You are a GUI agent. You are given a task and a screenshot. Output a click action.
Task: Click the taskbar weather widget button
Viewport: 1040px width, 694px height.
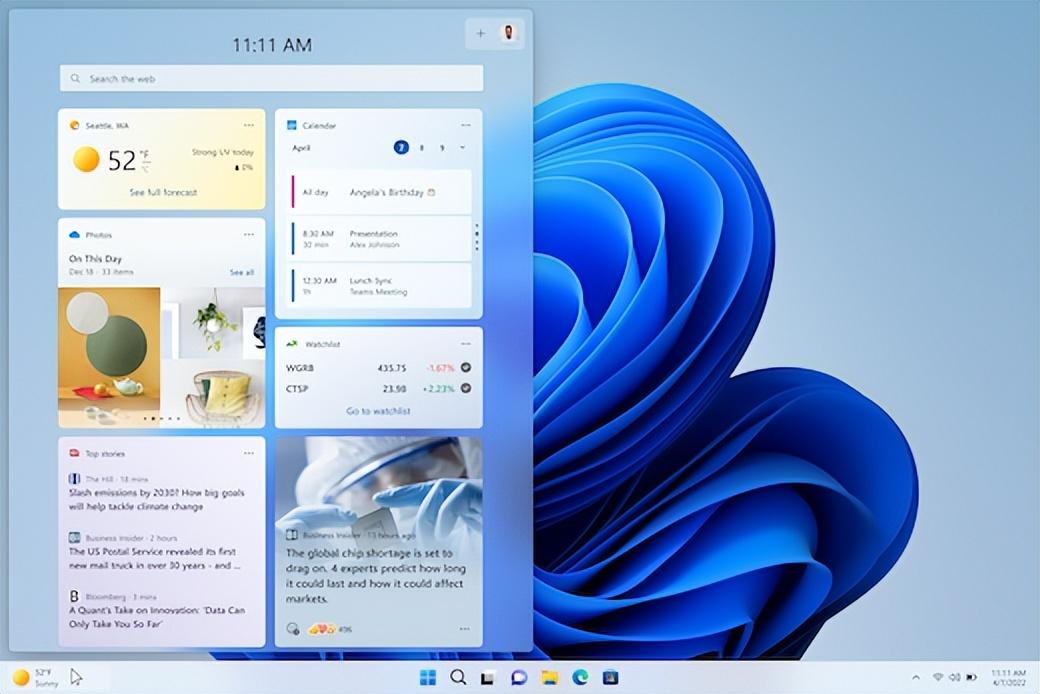[36, 677]
